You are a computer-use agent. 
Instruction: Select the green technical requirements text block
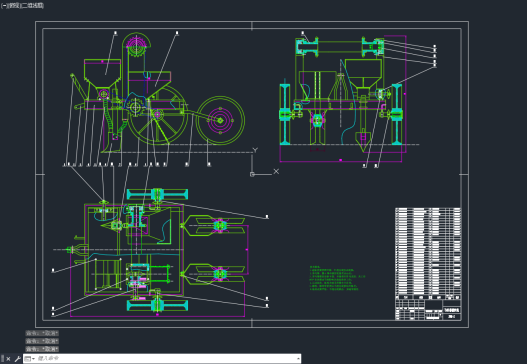[x=337, y=278]
